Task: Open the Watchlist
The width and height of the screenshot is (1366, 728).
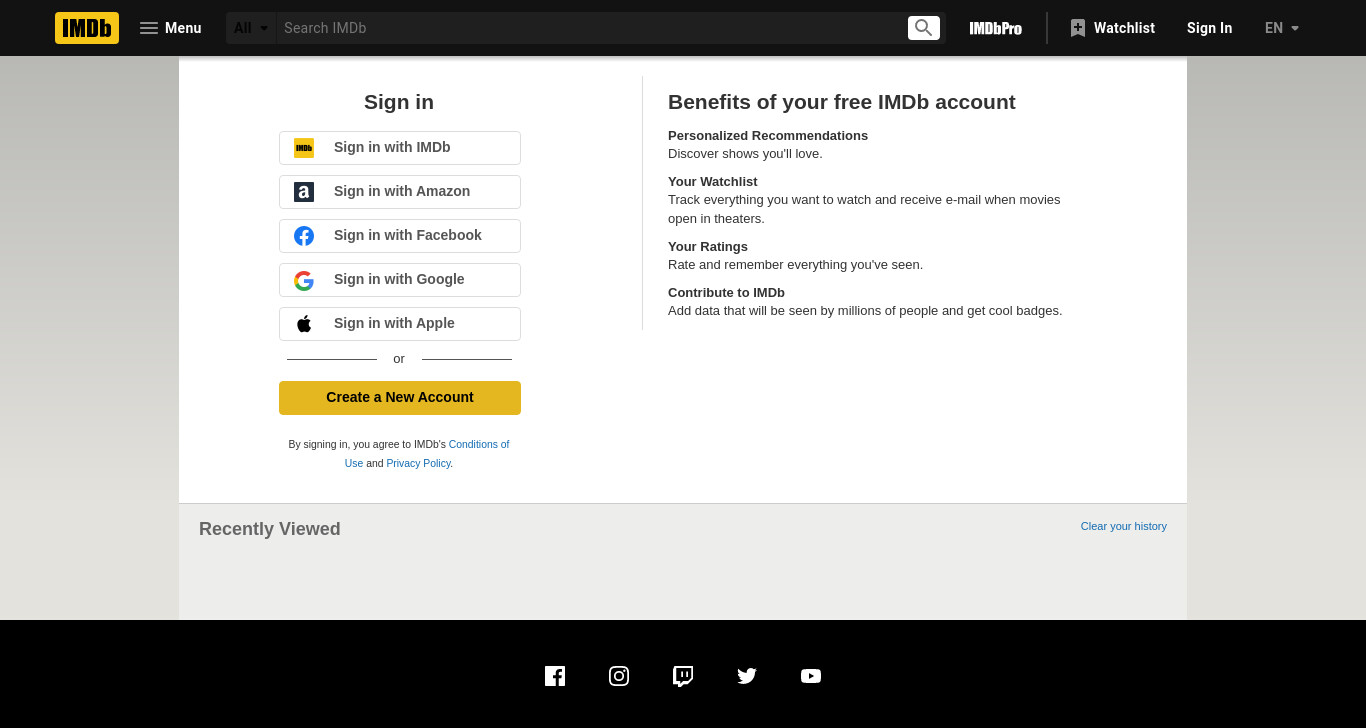Action: click(1113, 28)
